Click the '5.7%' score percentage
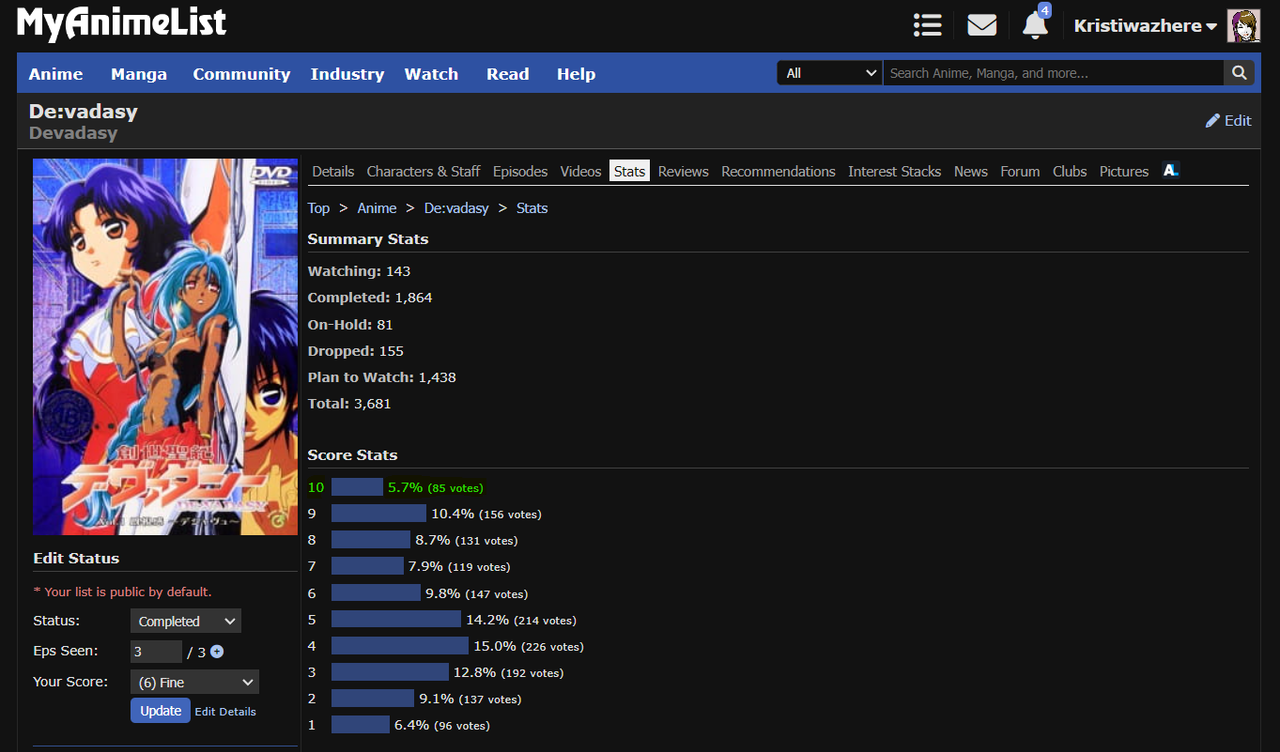 405,487
